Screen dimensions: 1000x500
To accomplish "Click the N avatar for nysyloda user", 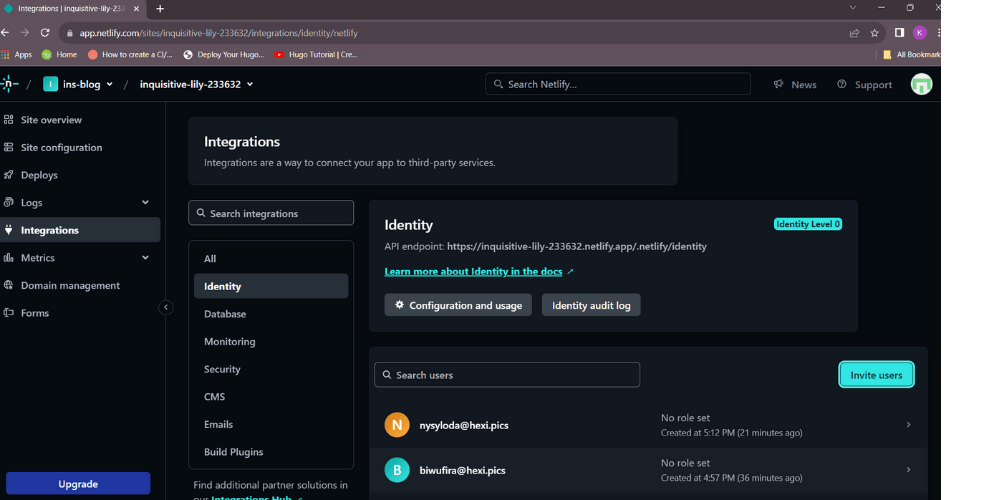I will click(x=397, y=425).
